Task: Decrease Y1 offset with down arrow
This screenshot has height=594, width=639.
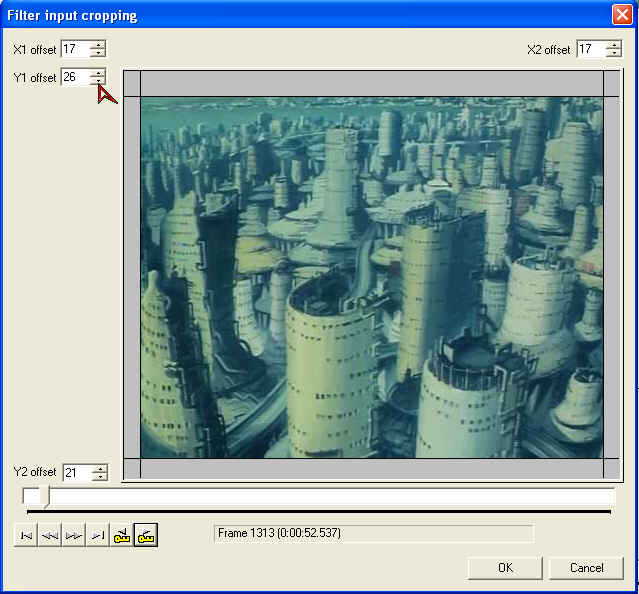Action: point(98,81)
